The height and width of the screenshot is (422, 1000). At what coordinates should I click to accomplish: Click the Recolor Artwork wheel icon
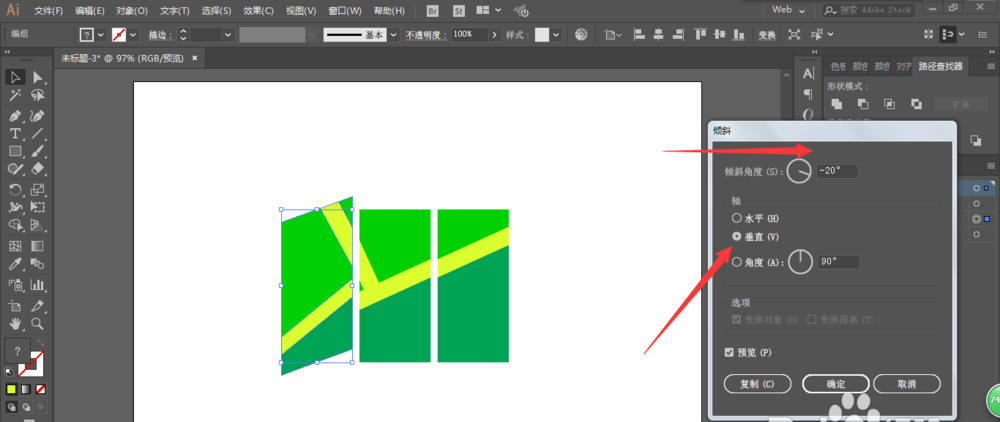click(x=581, y=35)
